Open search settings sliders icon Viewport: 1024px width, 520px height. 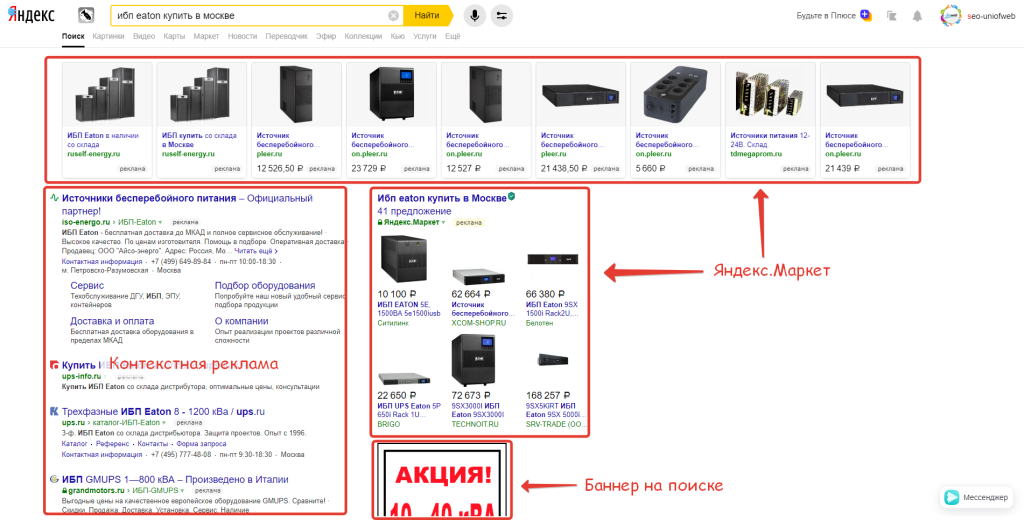502,16
